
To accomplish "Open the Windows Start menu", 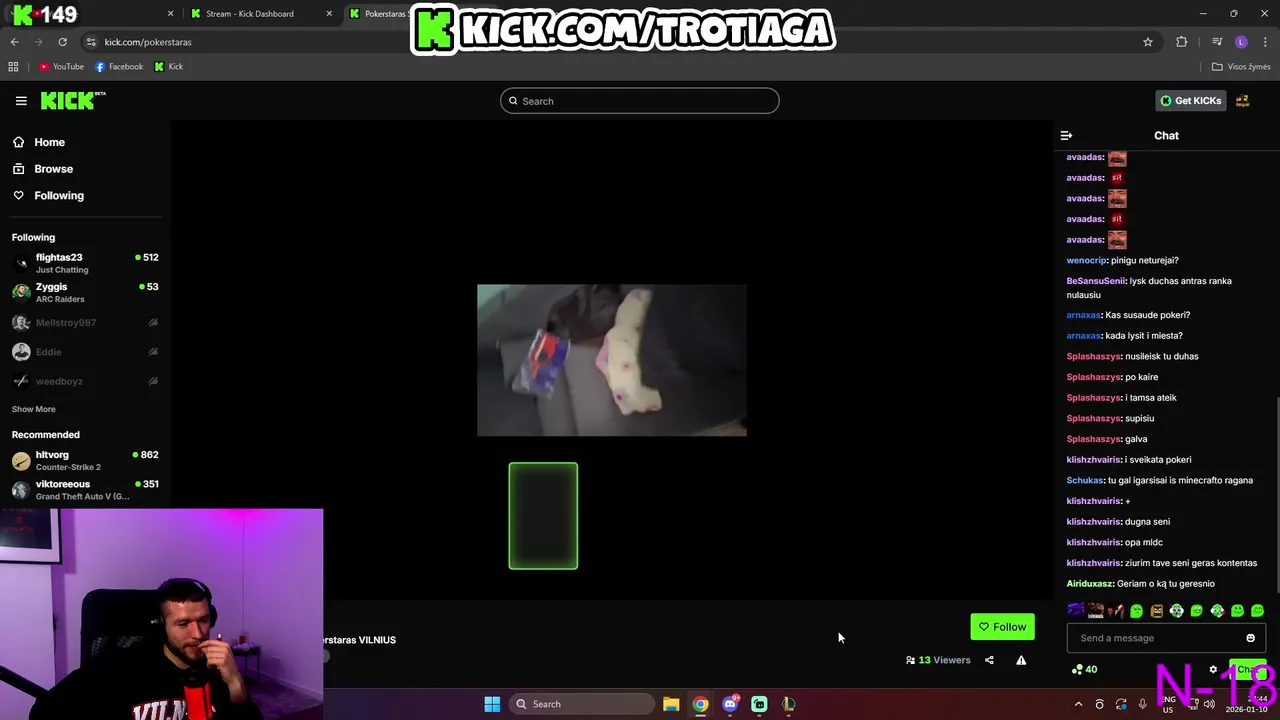I will [492, 704].
